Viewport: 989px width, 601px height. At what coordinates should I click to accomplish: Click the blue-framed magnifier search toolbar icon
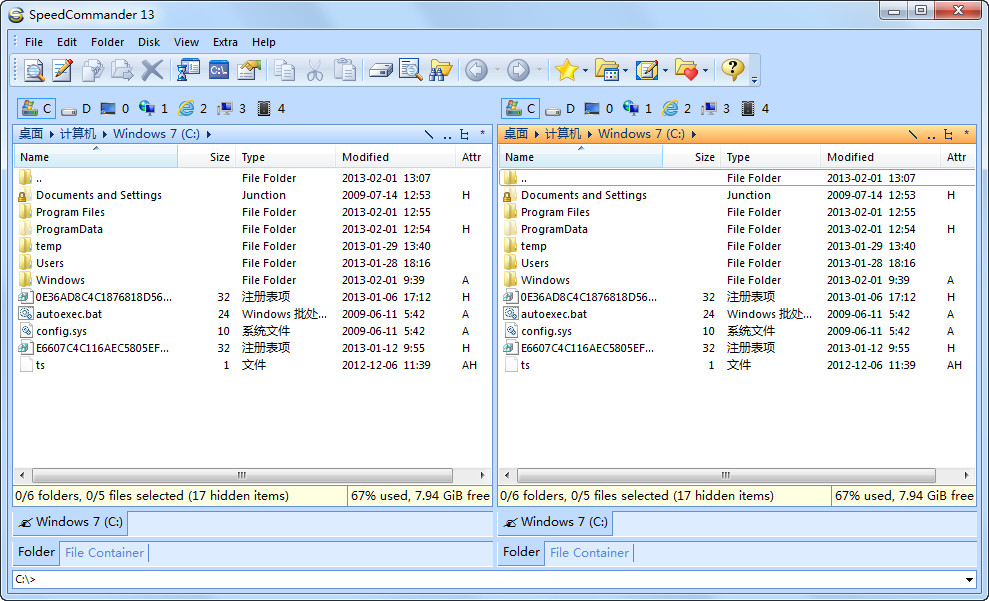(411, 70)
